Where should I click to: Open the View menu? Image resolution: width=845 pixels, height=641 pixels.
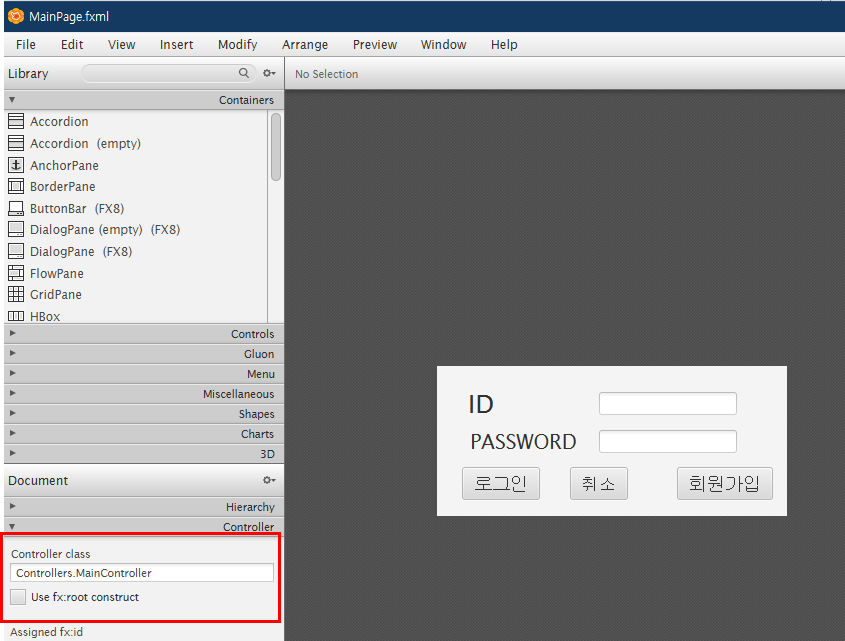(121, 45)
